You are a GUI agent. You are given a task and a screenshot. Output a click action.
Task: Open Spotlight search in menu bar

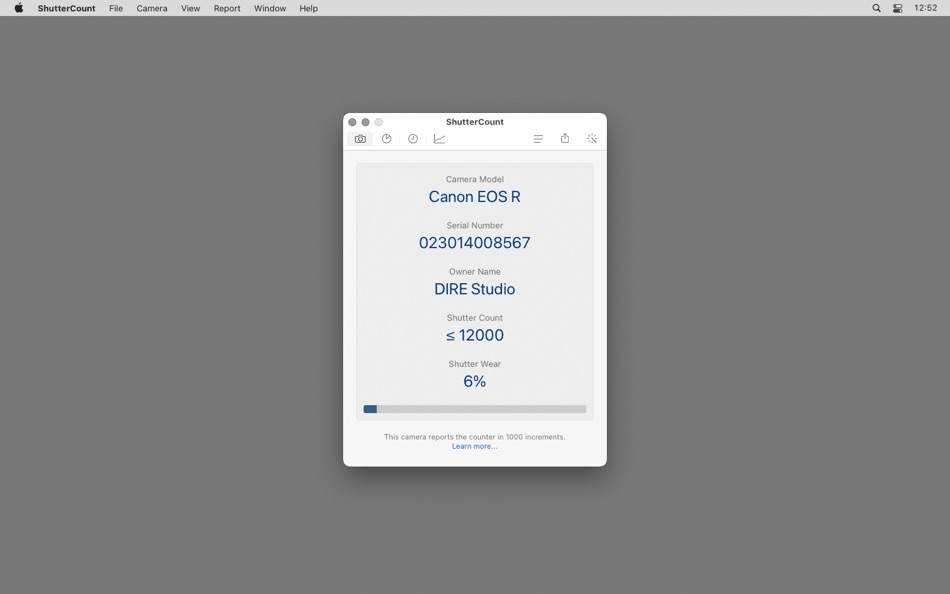(876, 8)
